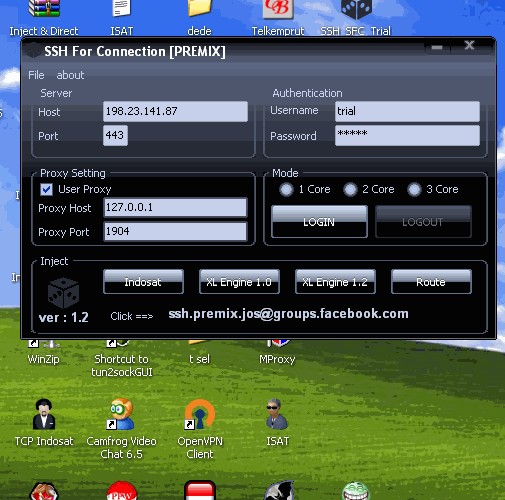Minimize the SSH For Connection window
Image resolution: width=505 pixels, height=500 pixels.
[437, 47]
